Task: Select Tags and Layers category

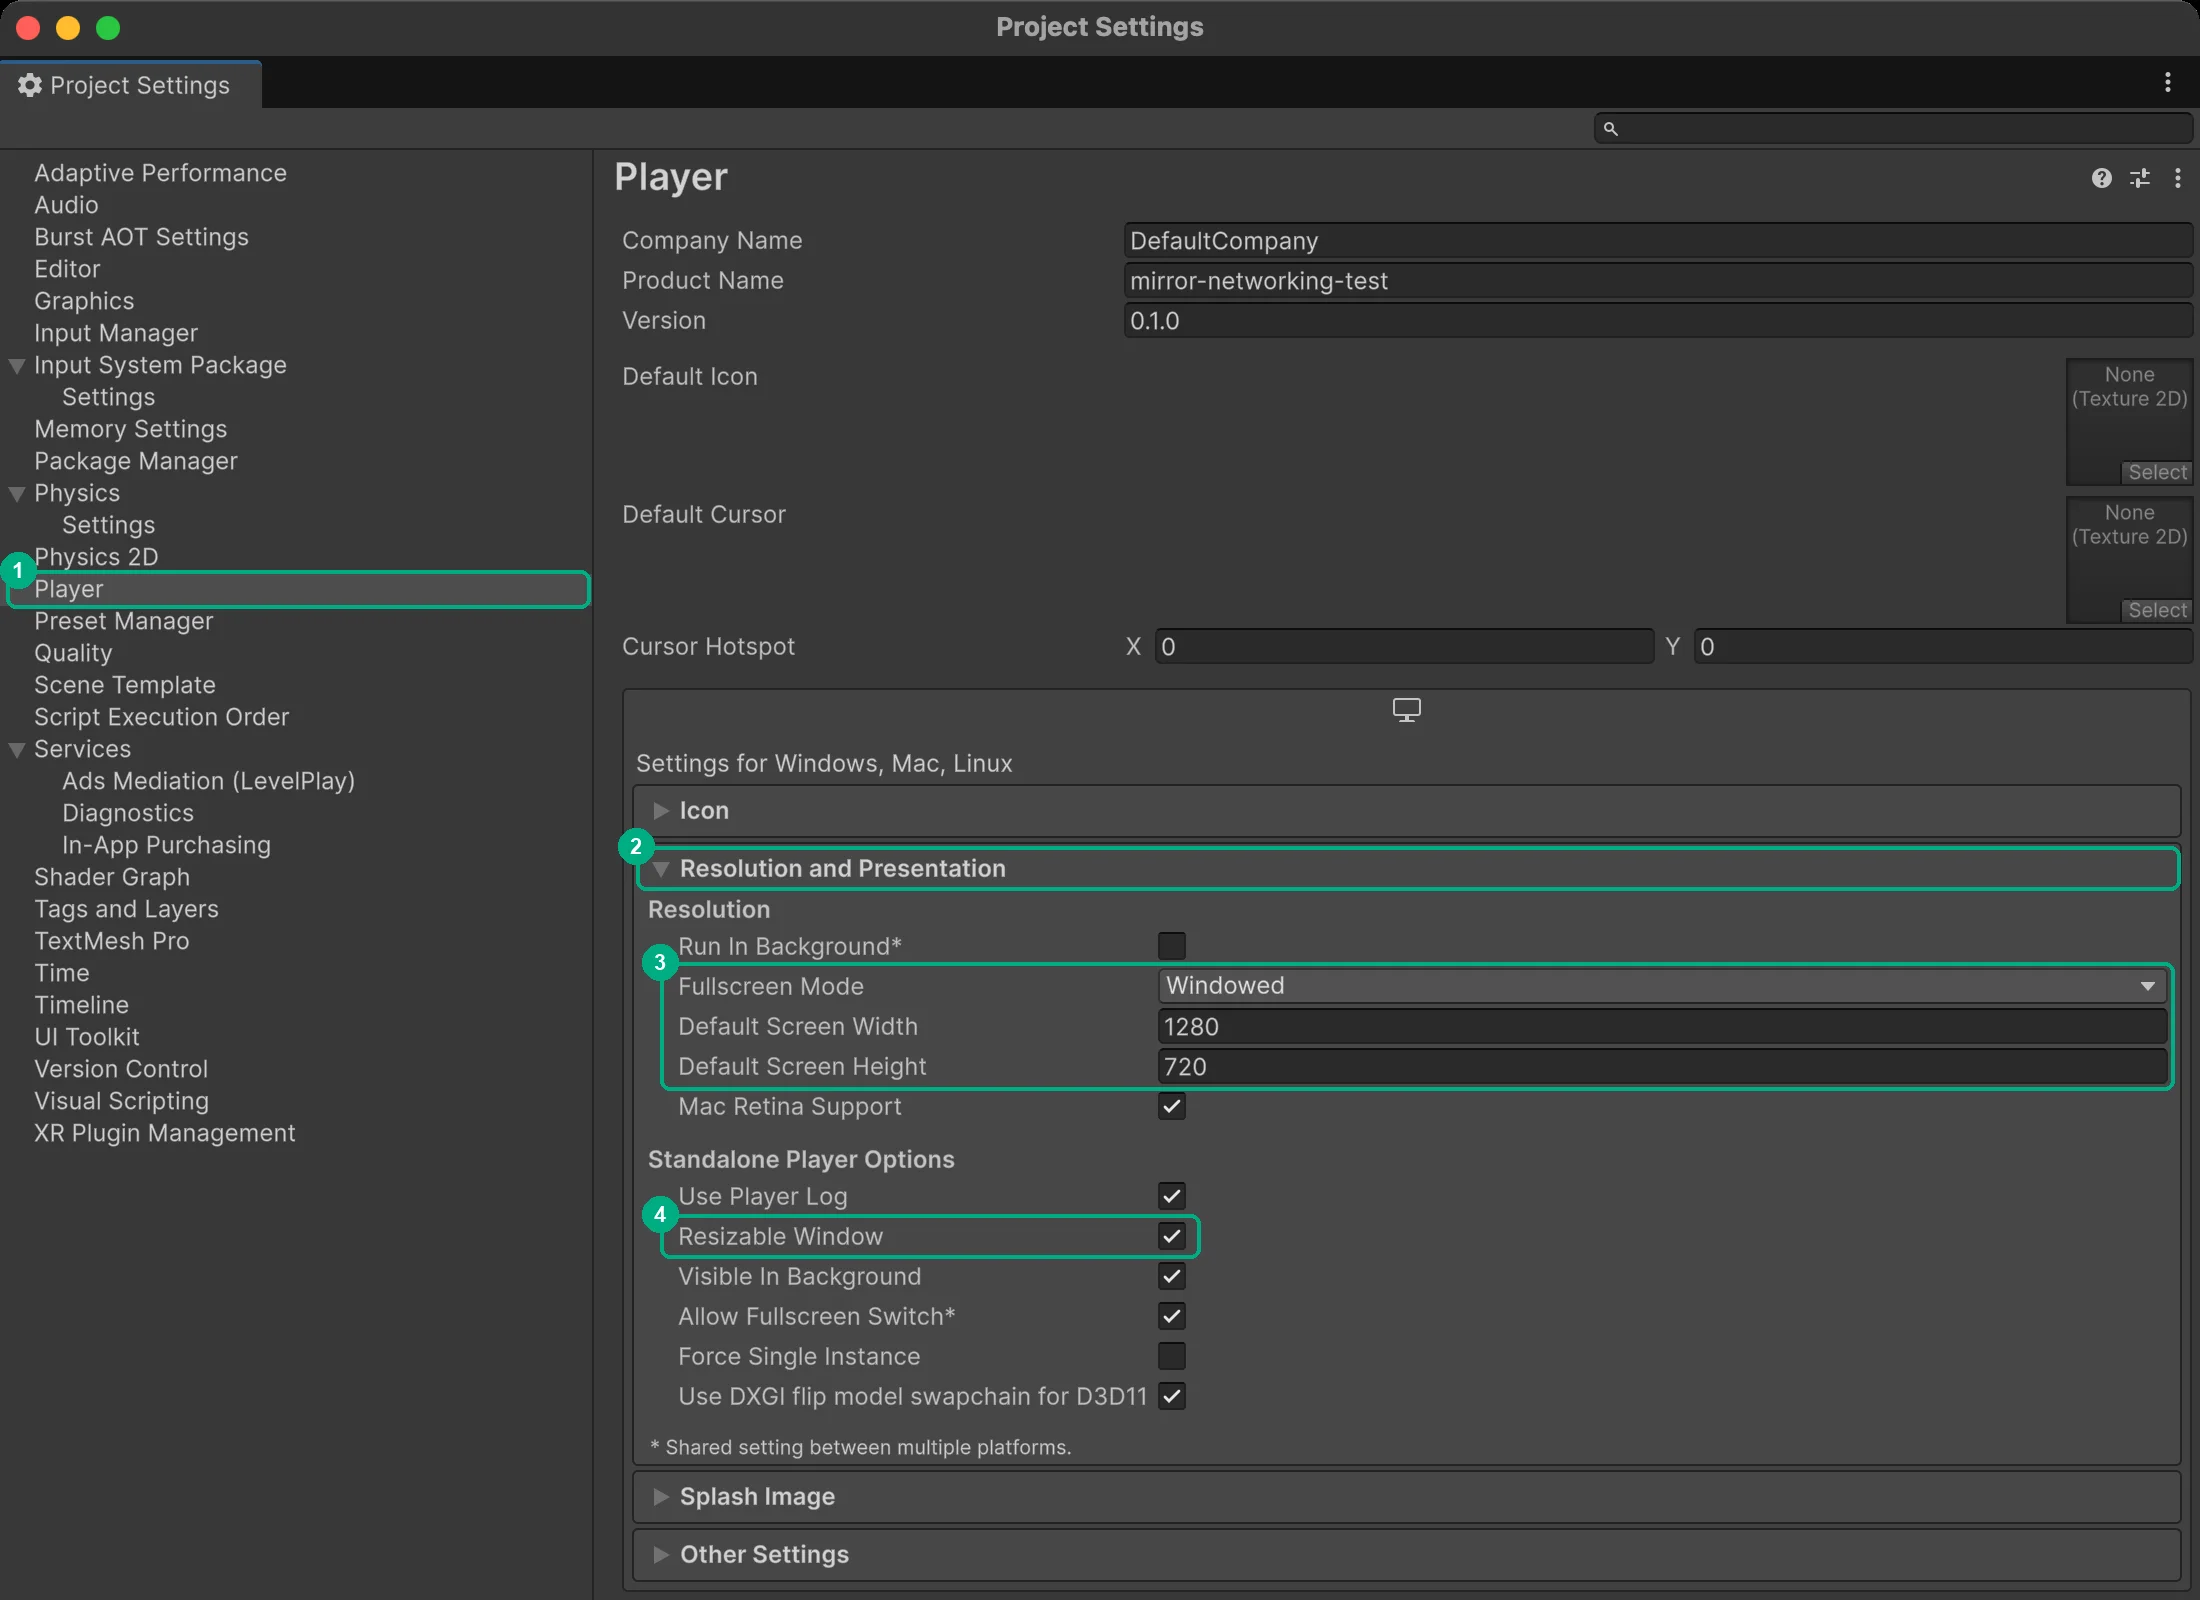Action: pyautogui.click(x=126, y=909)
